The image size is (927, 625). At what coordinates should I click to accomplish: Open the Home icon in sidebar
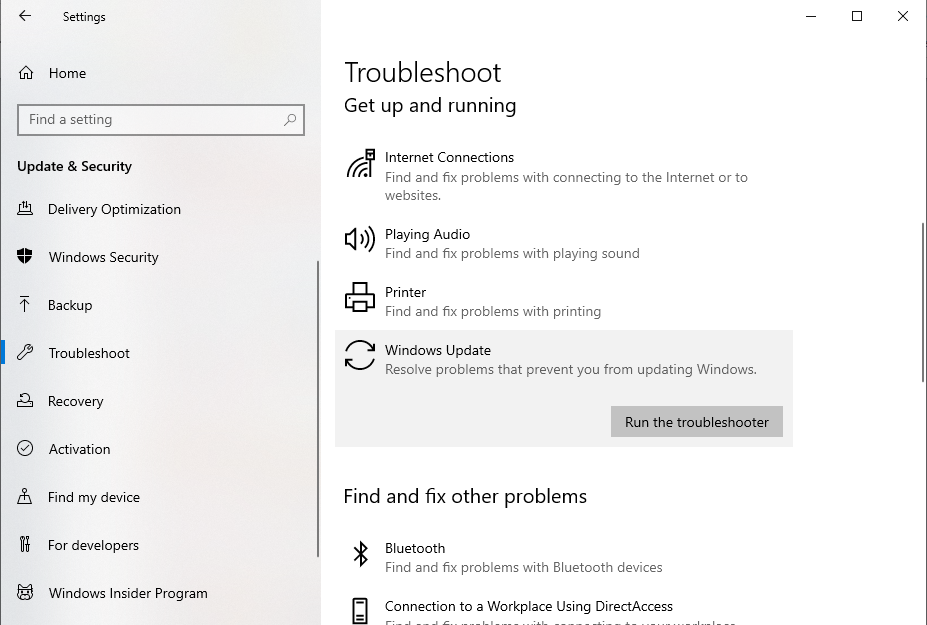pos(26,73)
